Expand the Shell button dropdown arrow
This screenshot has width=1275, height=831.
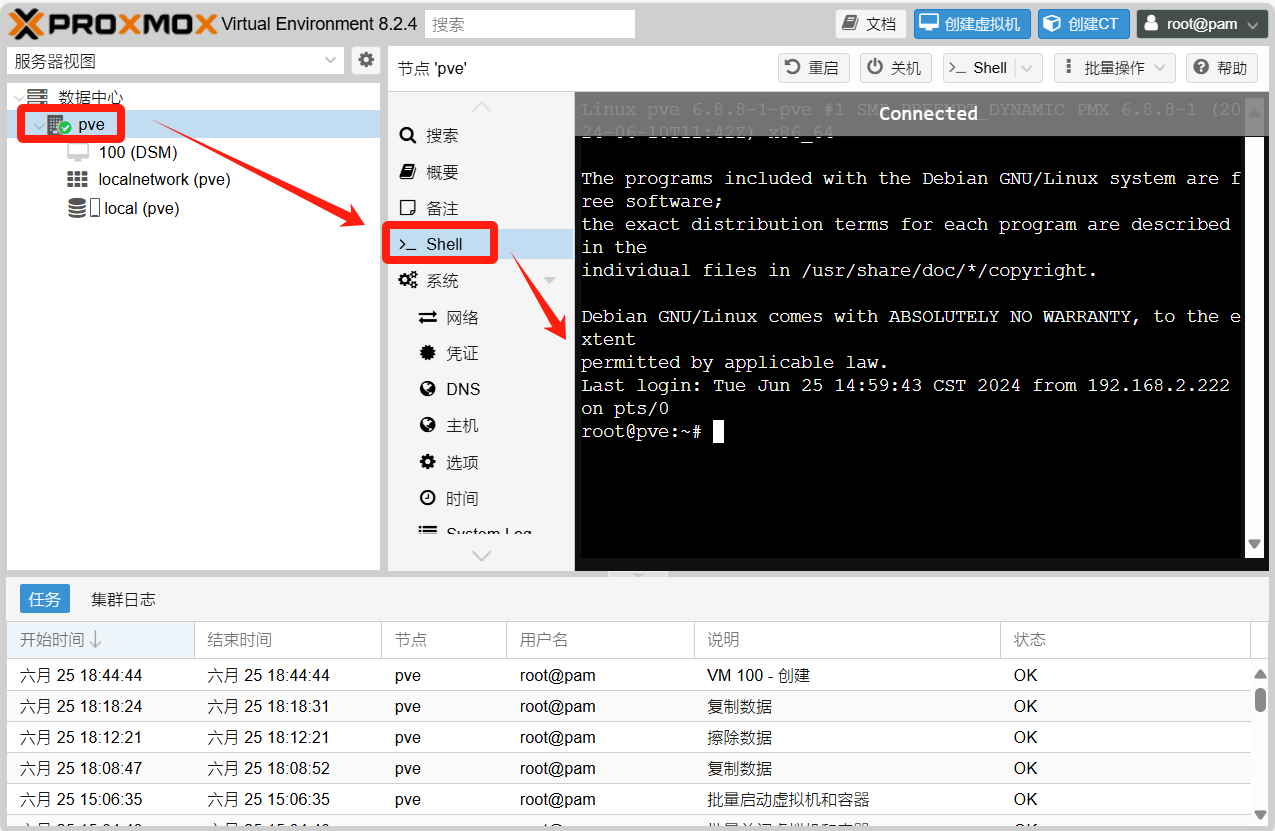pos(1027,68)
